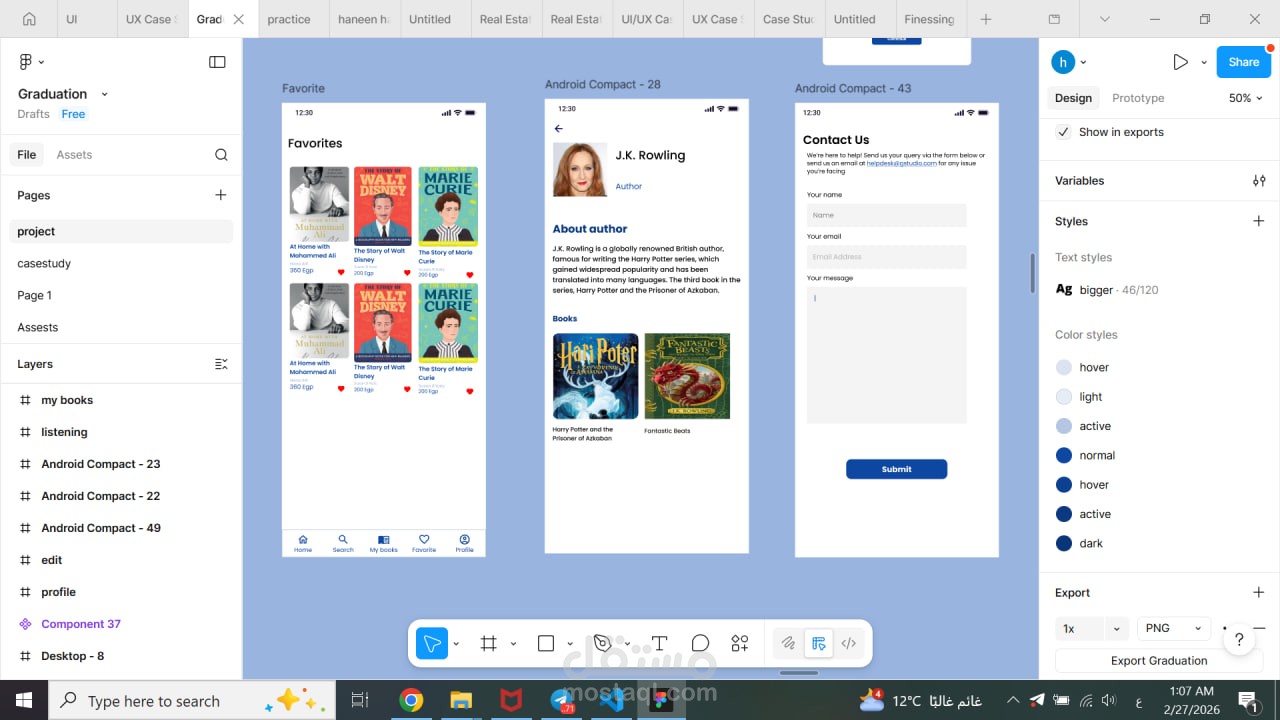Click Export Graduation button
Image resolution: width=1280 pixels, height=720 pixels.
click(x=1159, y=661)
